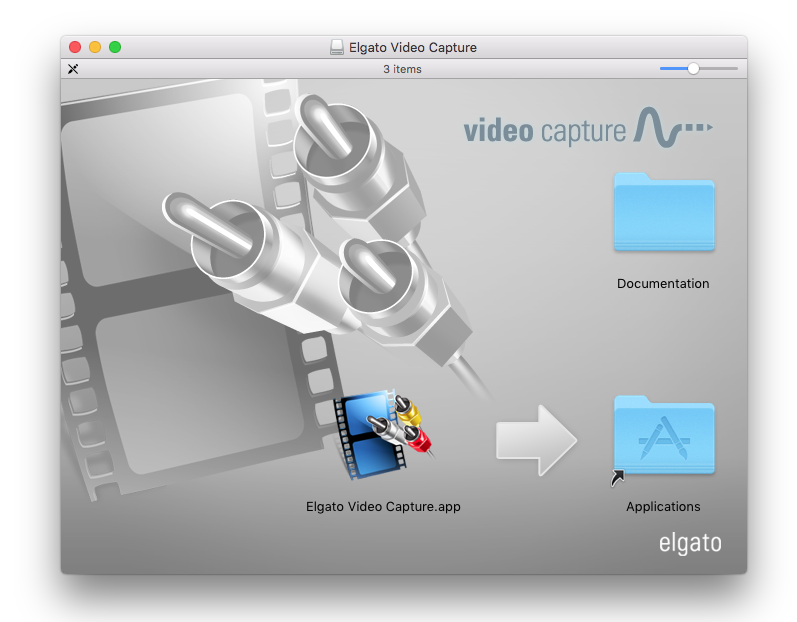Click the "Documentation" folder label
The height and width of the screenshot is (622, 797).
tap(663, 284)
